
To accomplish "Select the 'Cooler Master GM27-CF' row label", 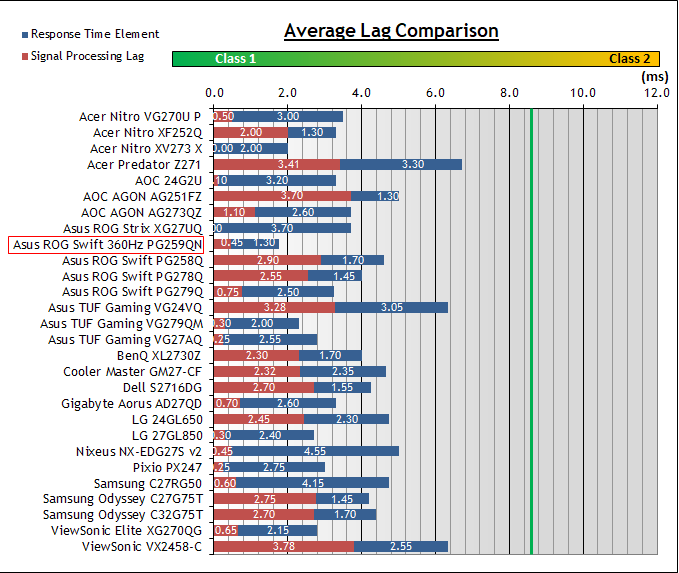I will (133, 372).
